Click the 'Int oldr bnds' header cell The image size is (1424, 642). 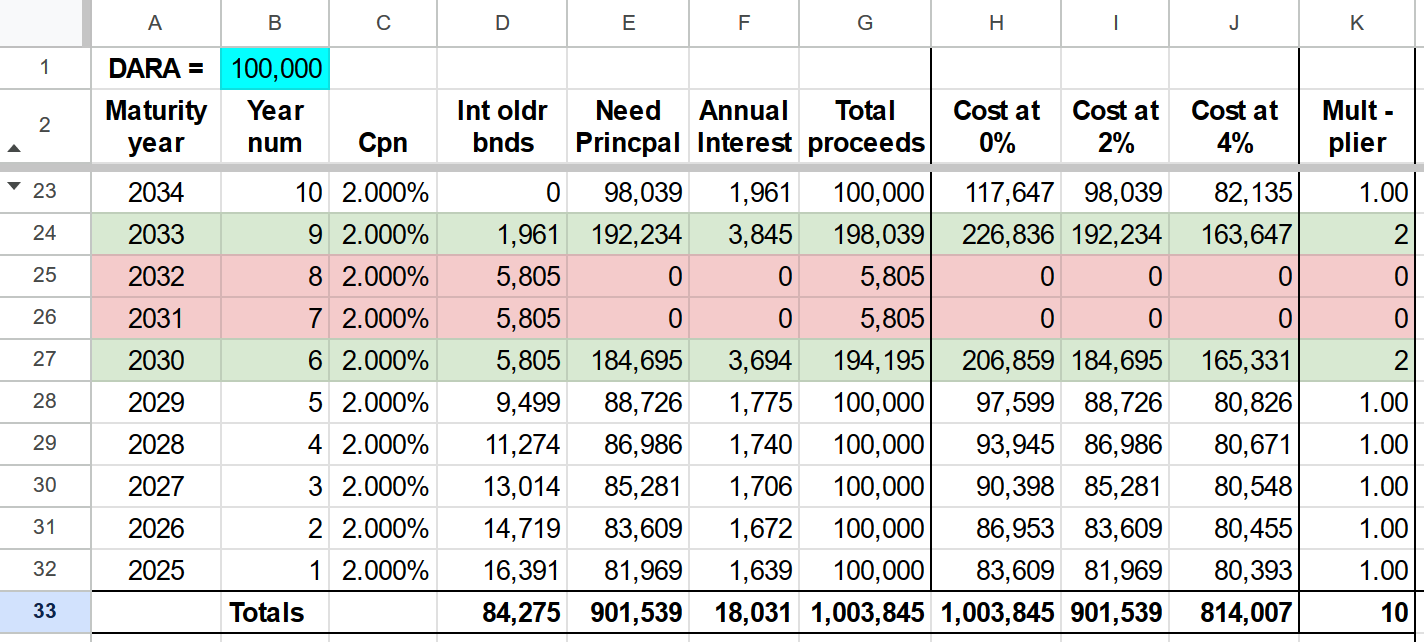click(x=502, y=126)
